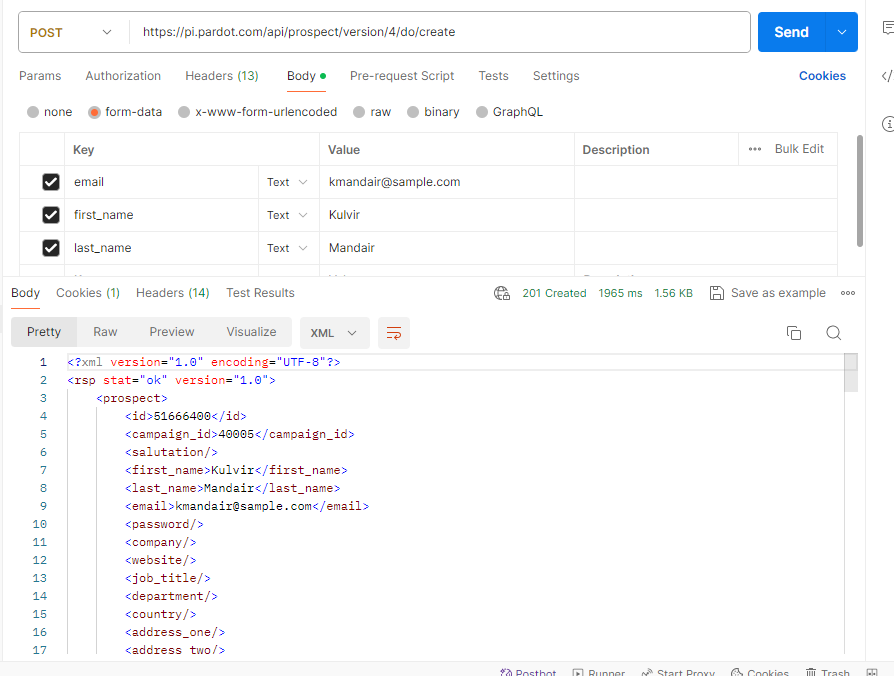This screenshot has width=894, height=676.
Task: Switch response view to Pretty
Action: point(44,332)
